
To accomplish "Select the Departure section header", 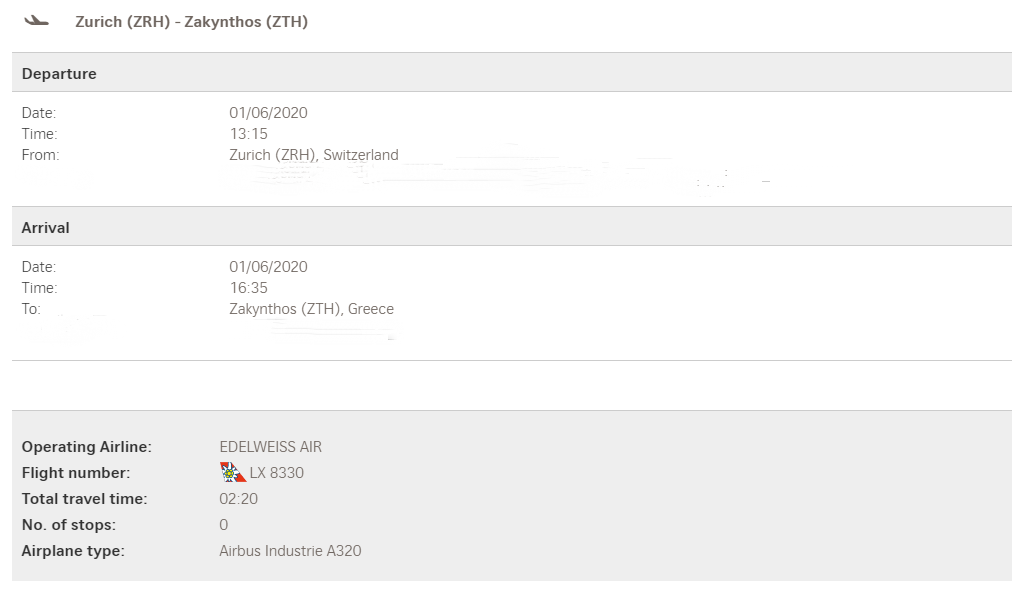I will [59, 74].
